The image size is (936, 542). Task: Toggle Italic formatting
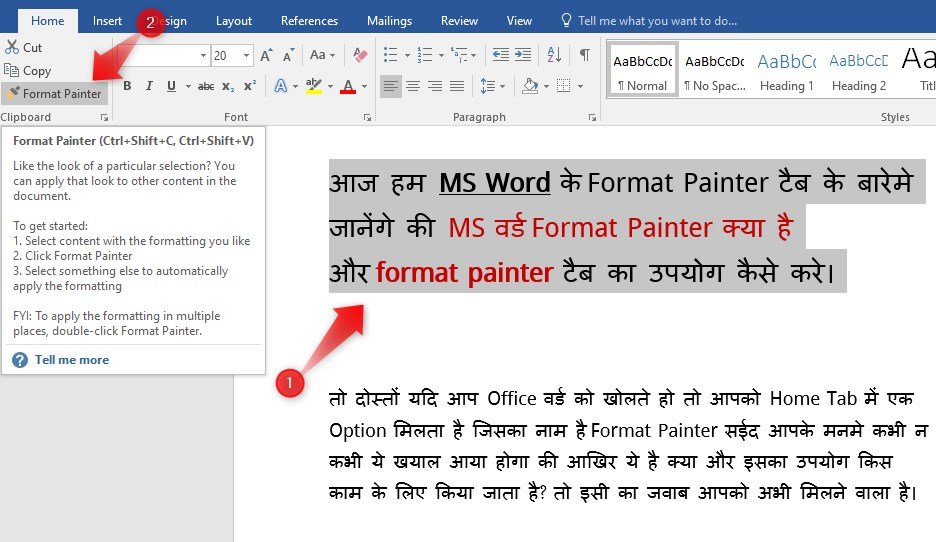149,86
